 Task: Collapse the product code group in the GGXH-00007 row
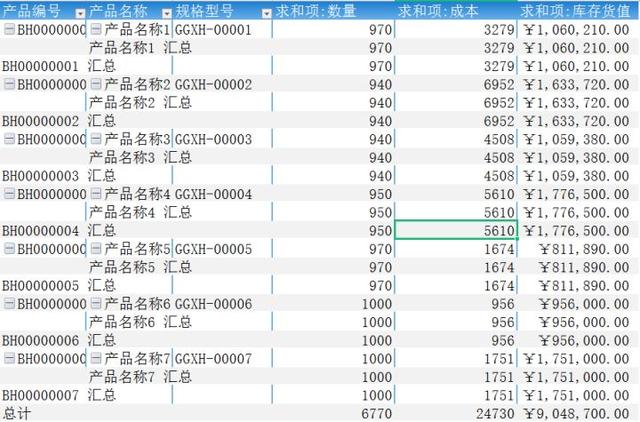(x=9, y=358)
